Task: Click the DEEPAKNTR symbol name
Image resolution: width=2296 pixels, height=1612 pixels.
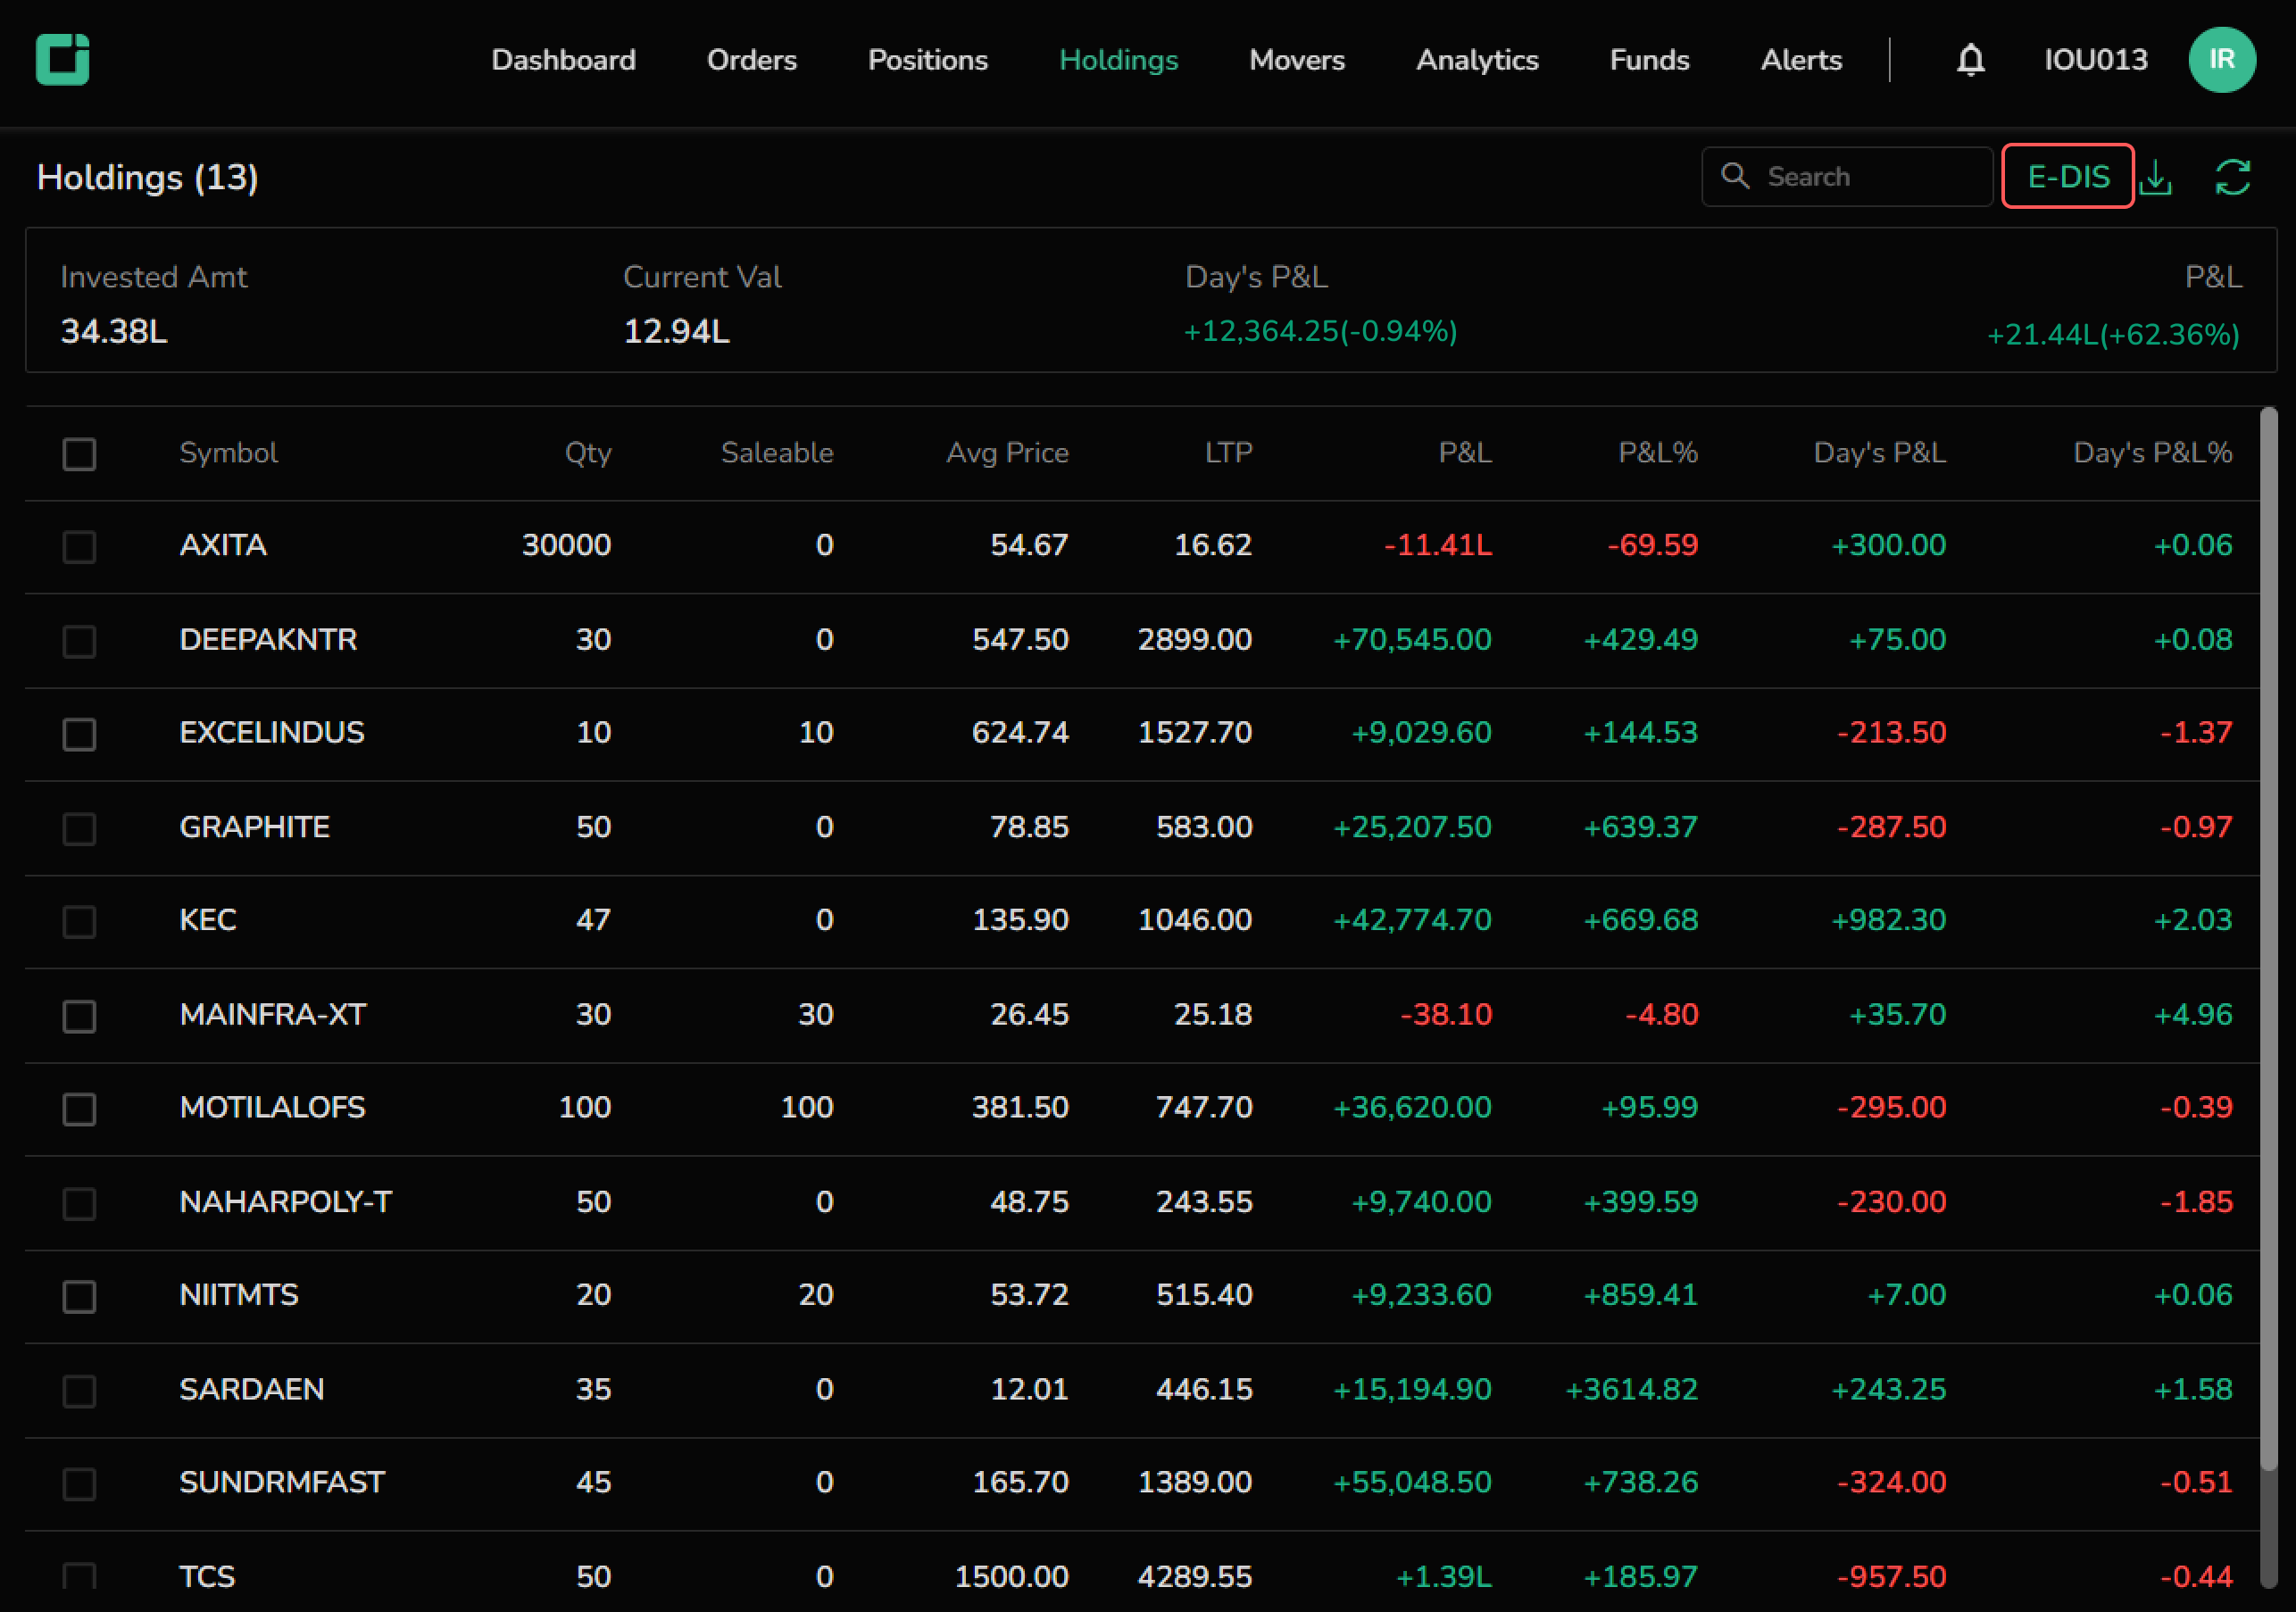Action: [268, 639]
